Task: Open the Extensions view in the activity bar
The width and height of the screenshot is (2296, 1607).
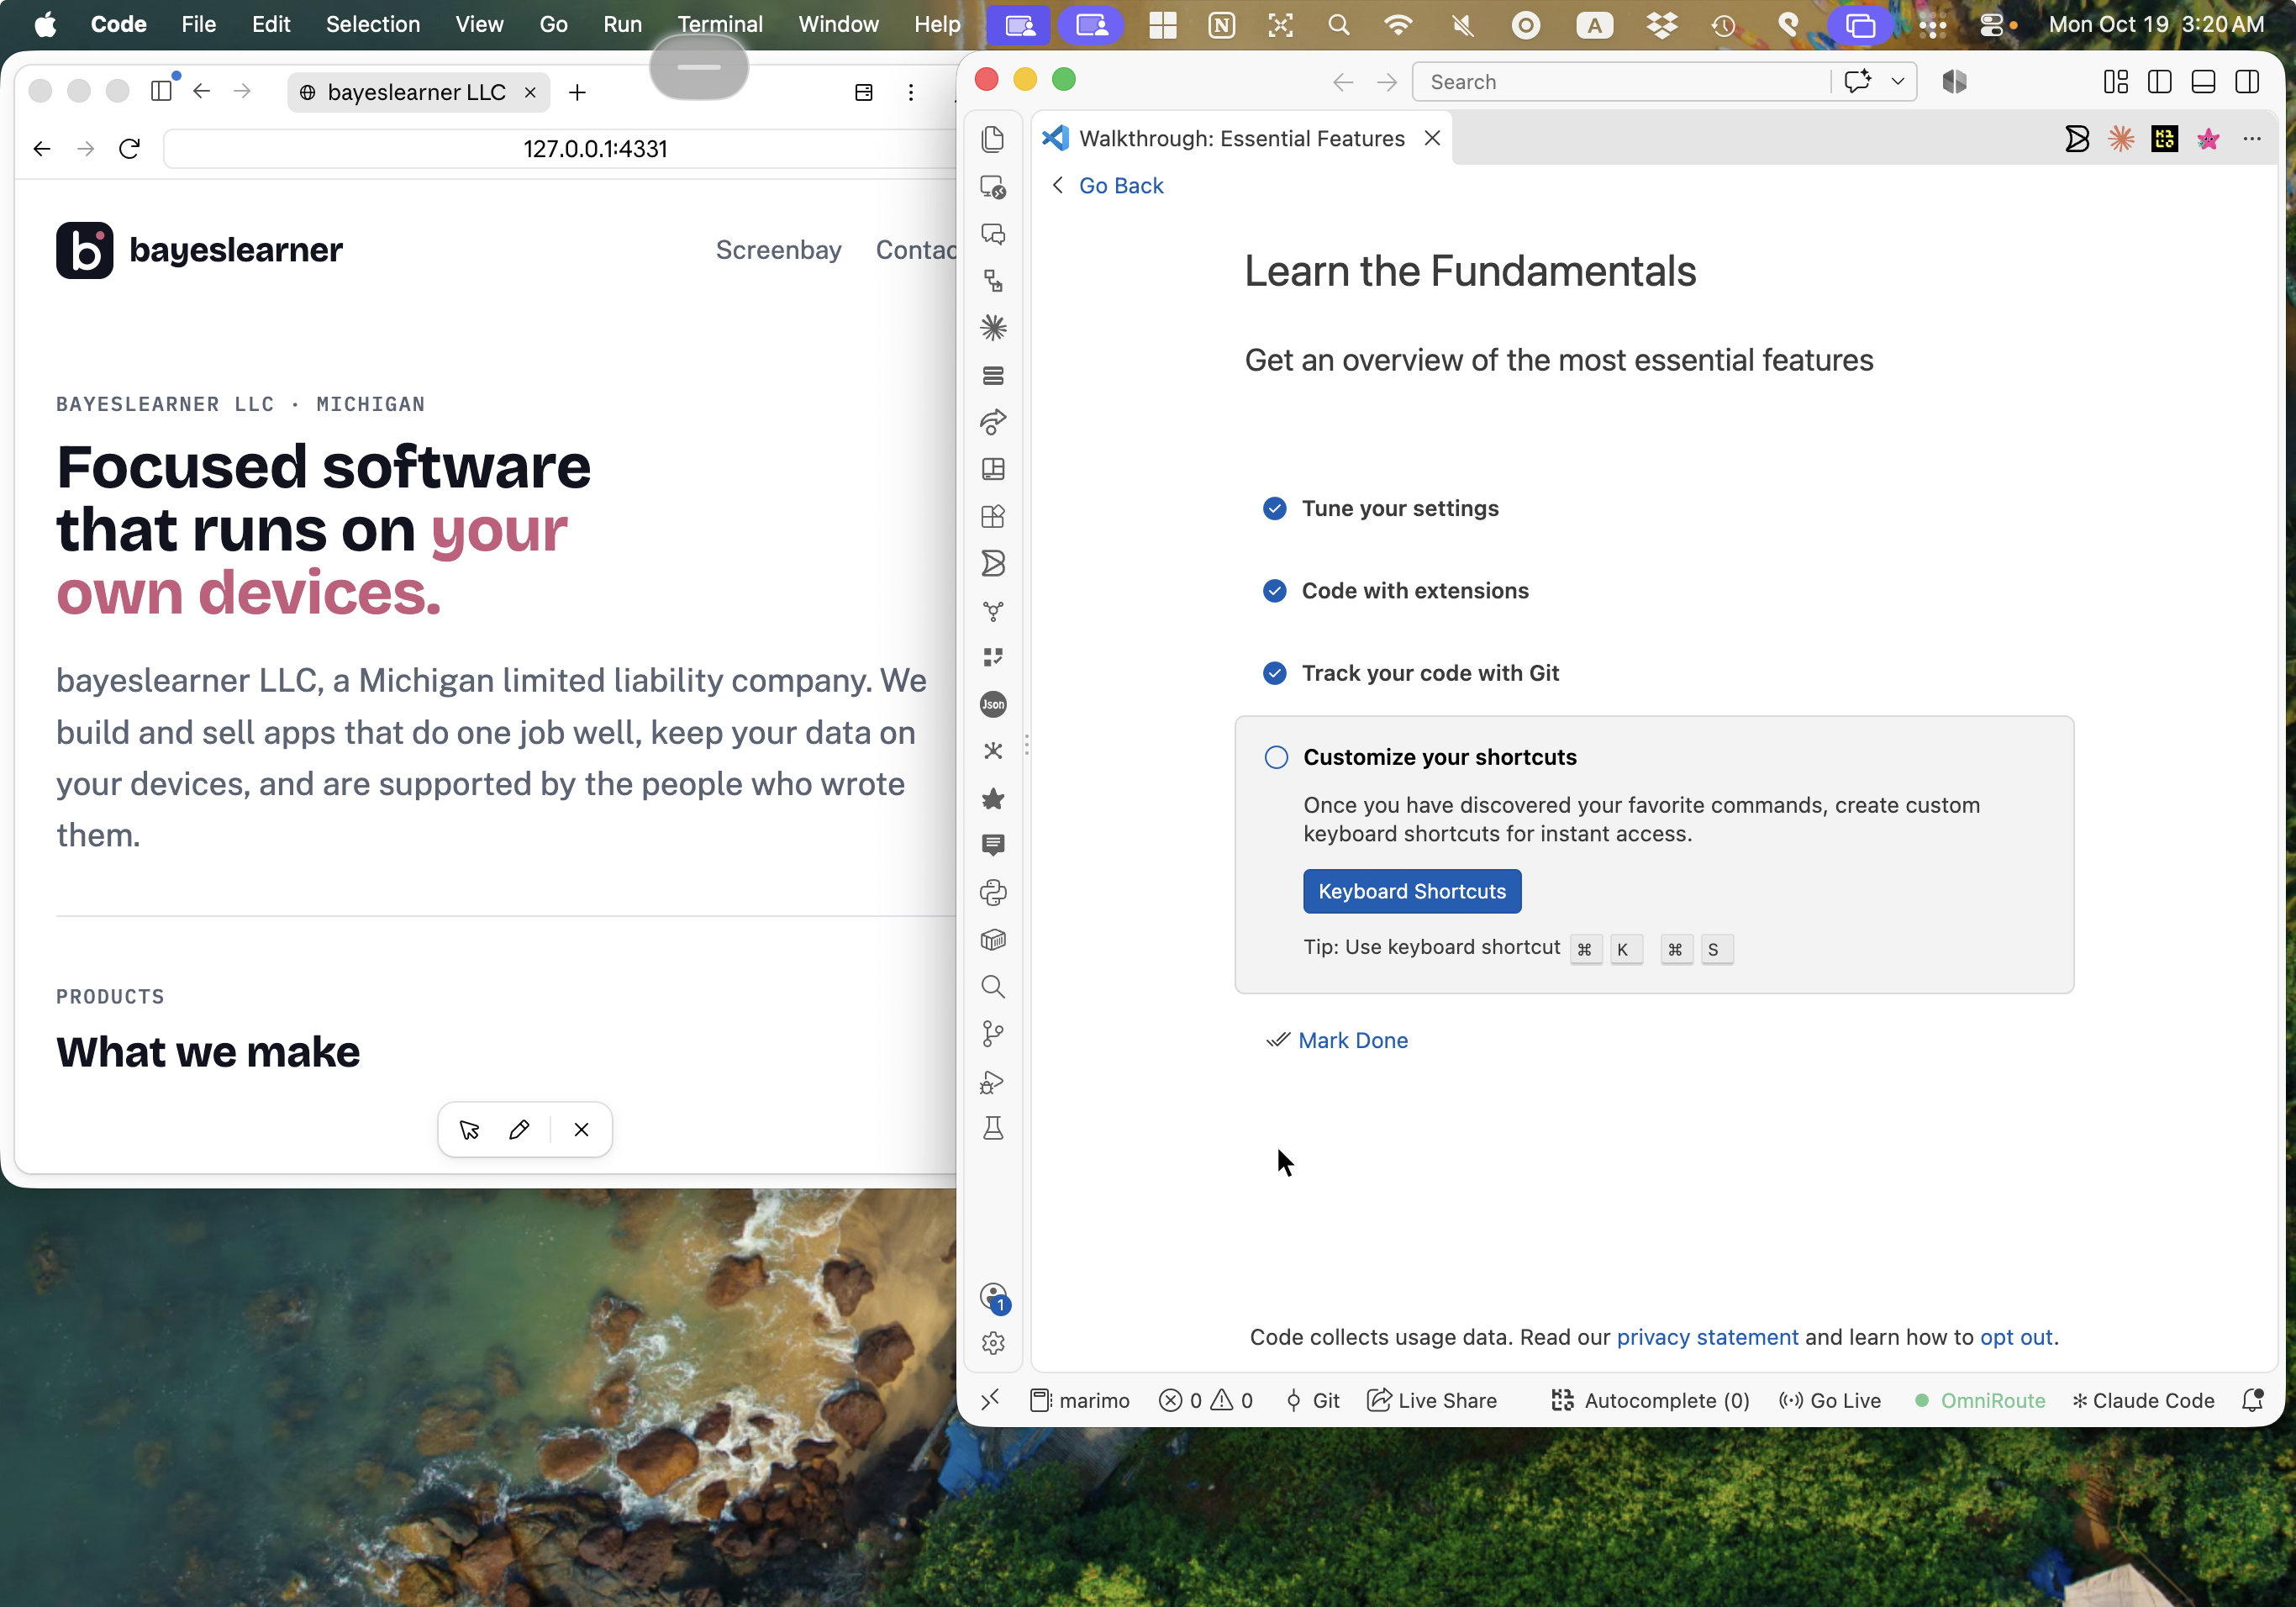Action: (x=993, y=516)
